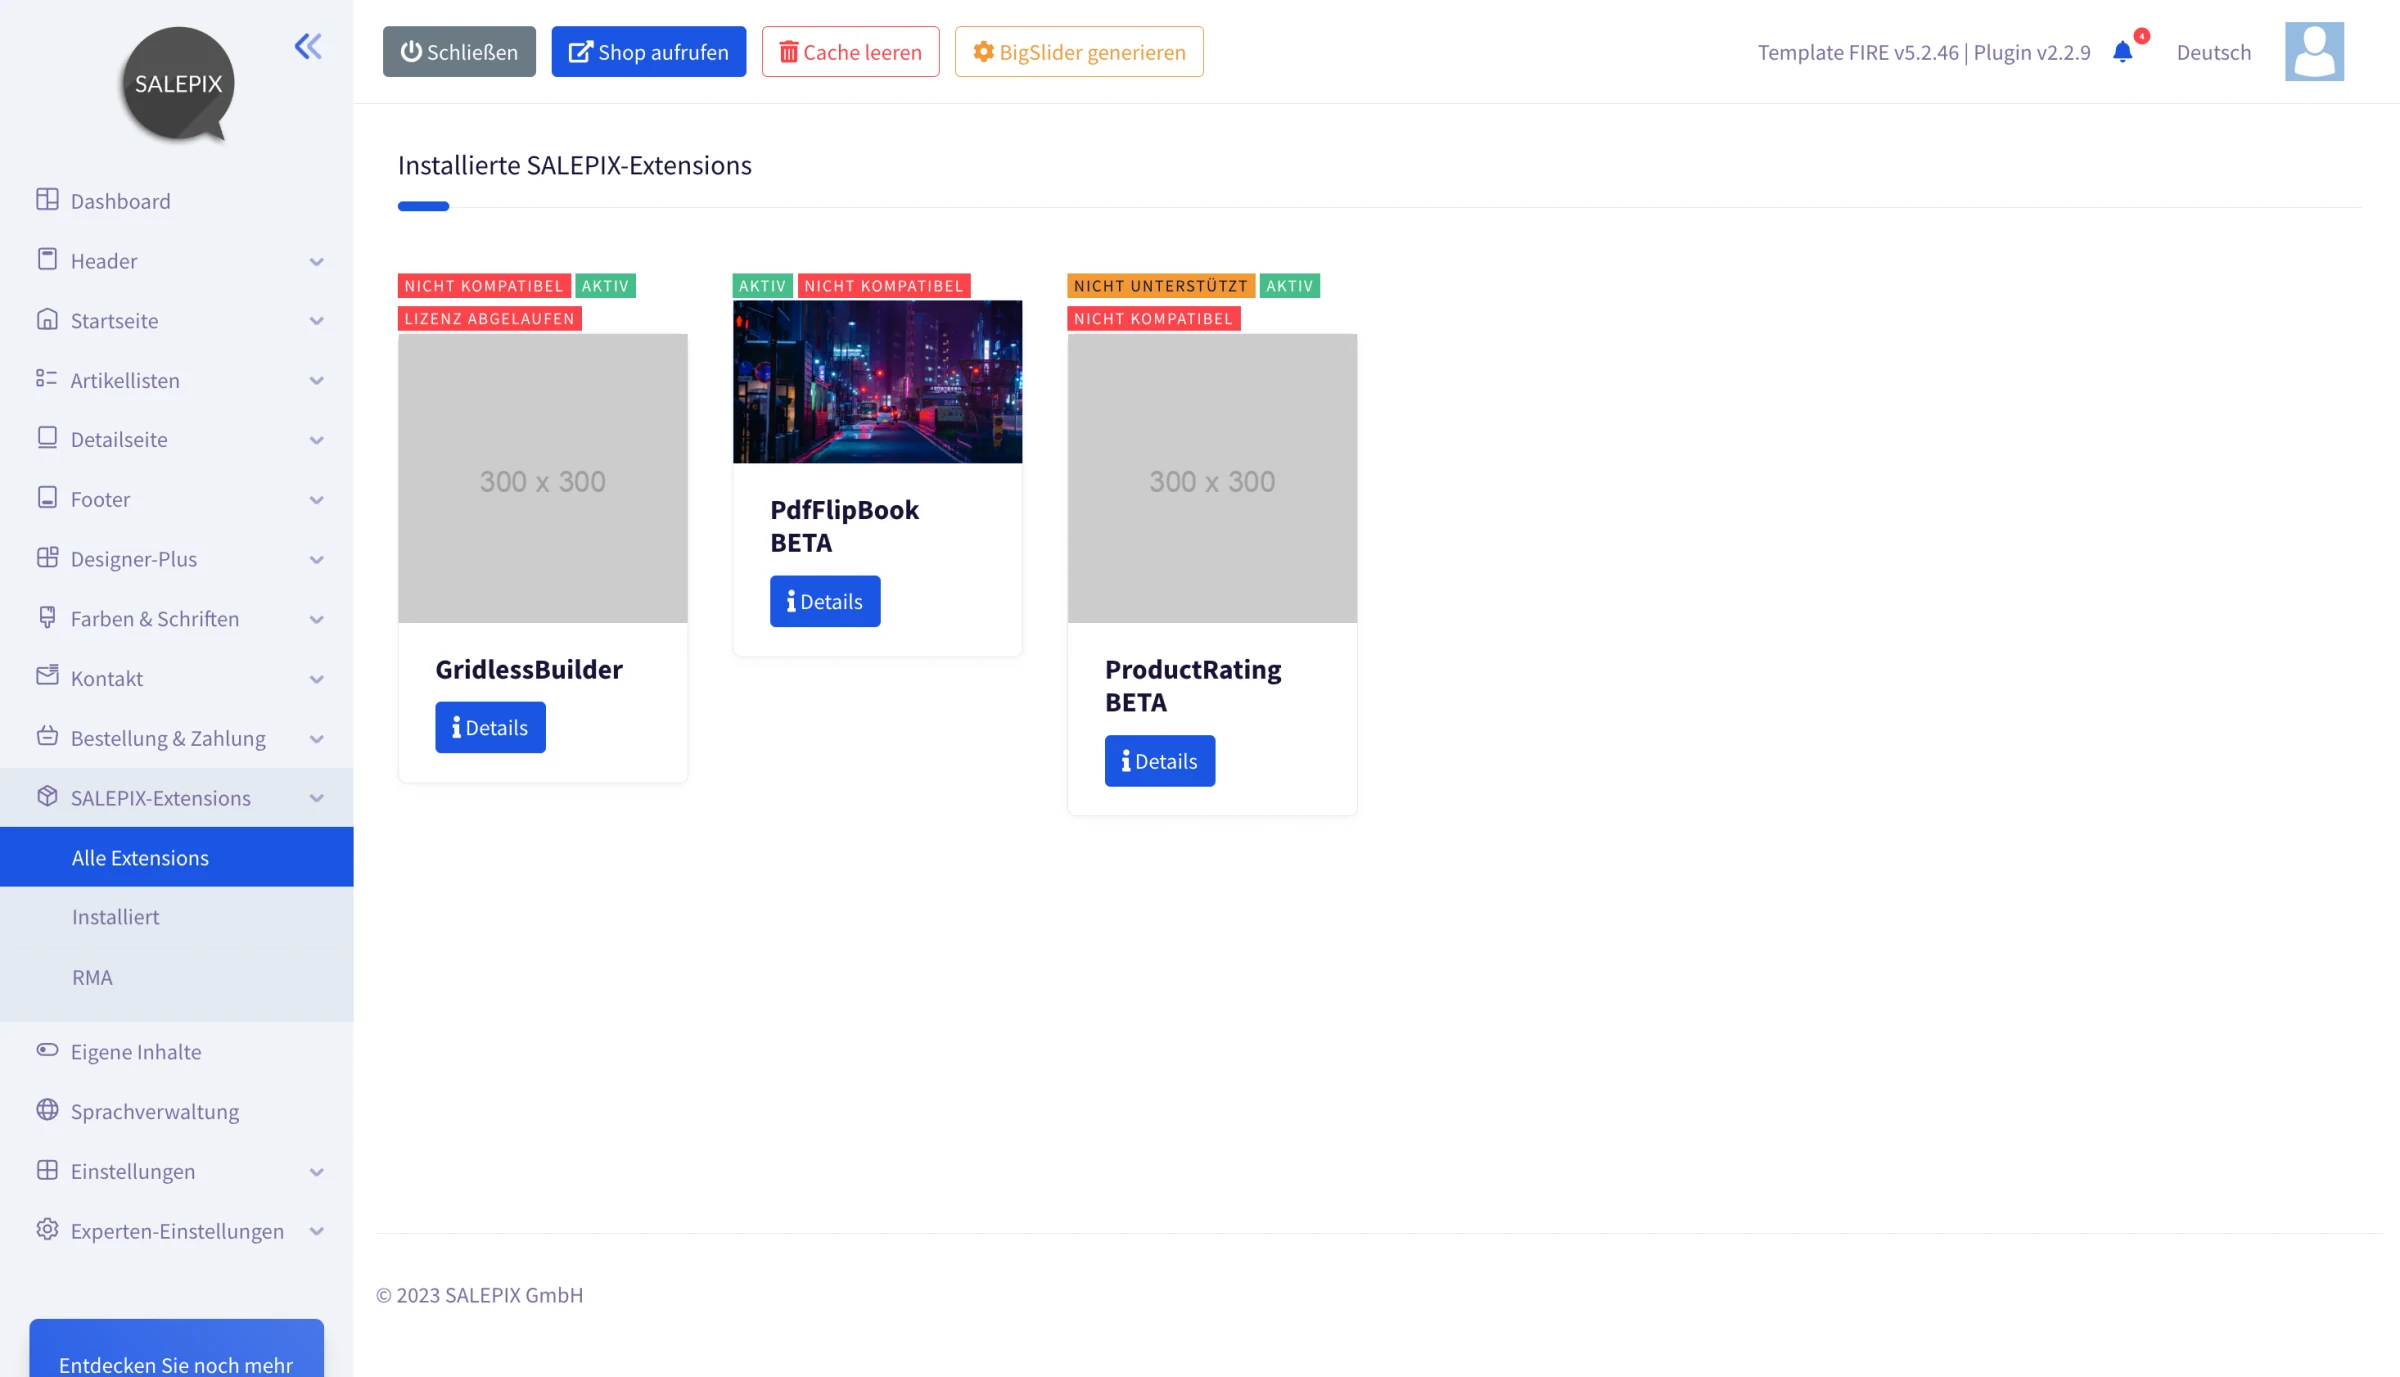The image size is (2400, 1377).
Task: Click the Dashboard icon in sidebar
Action: 47,200
